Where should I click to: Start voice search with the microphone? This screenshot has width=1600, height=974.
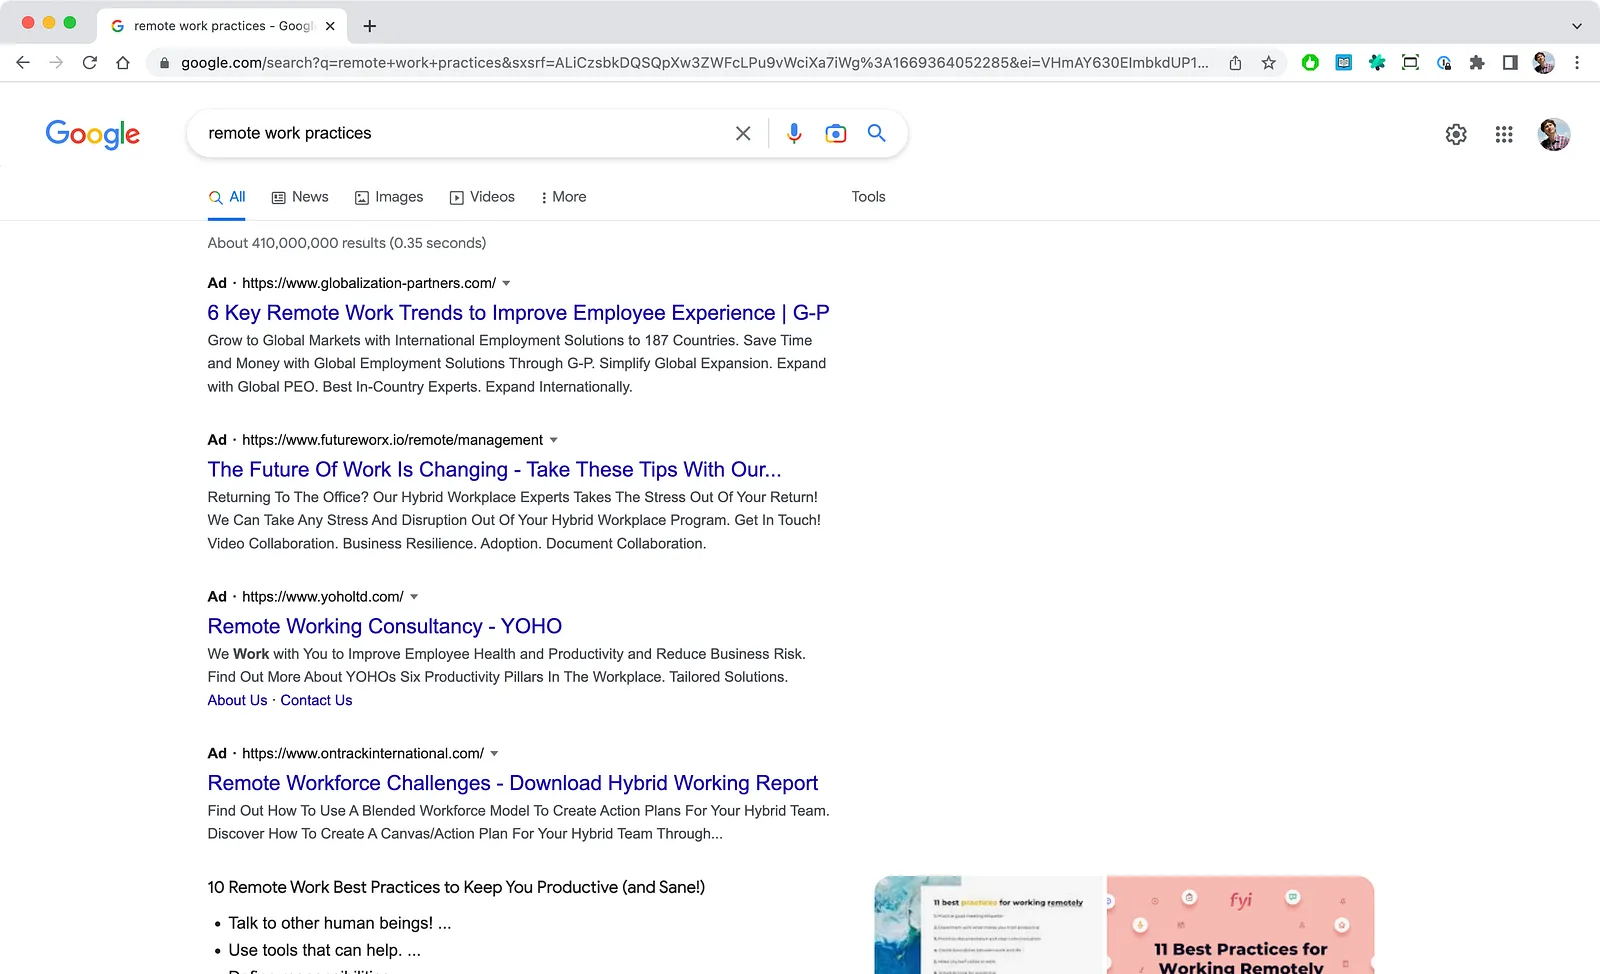pos(794,133)
